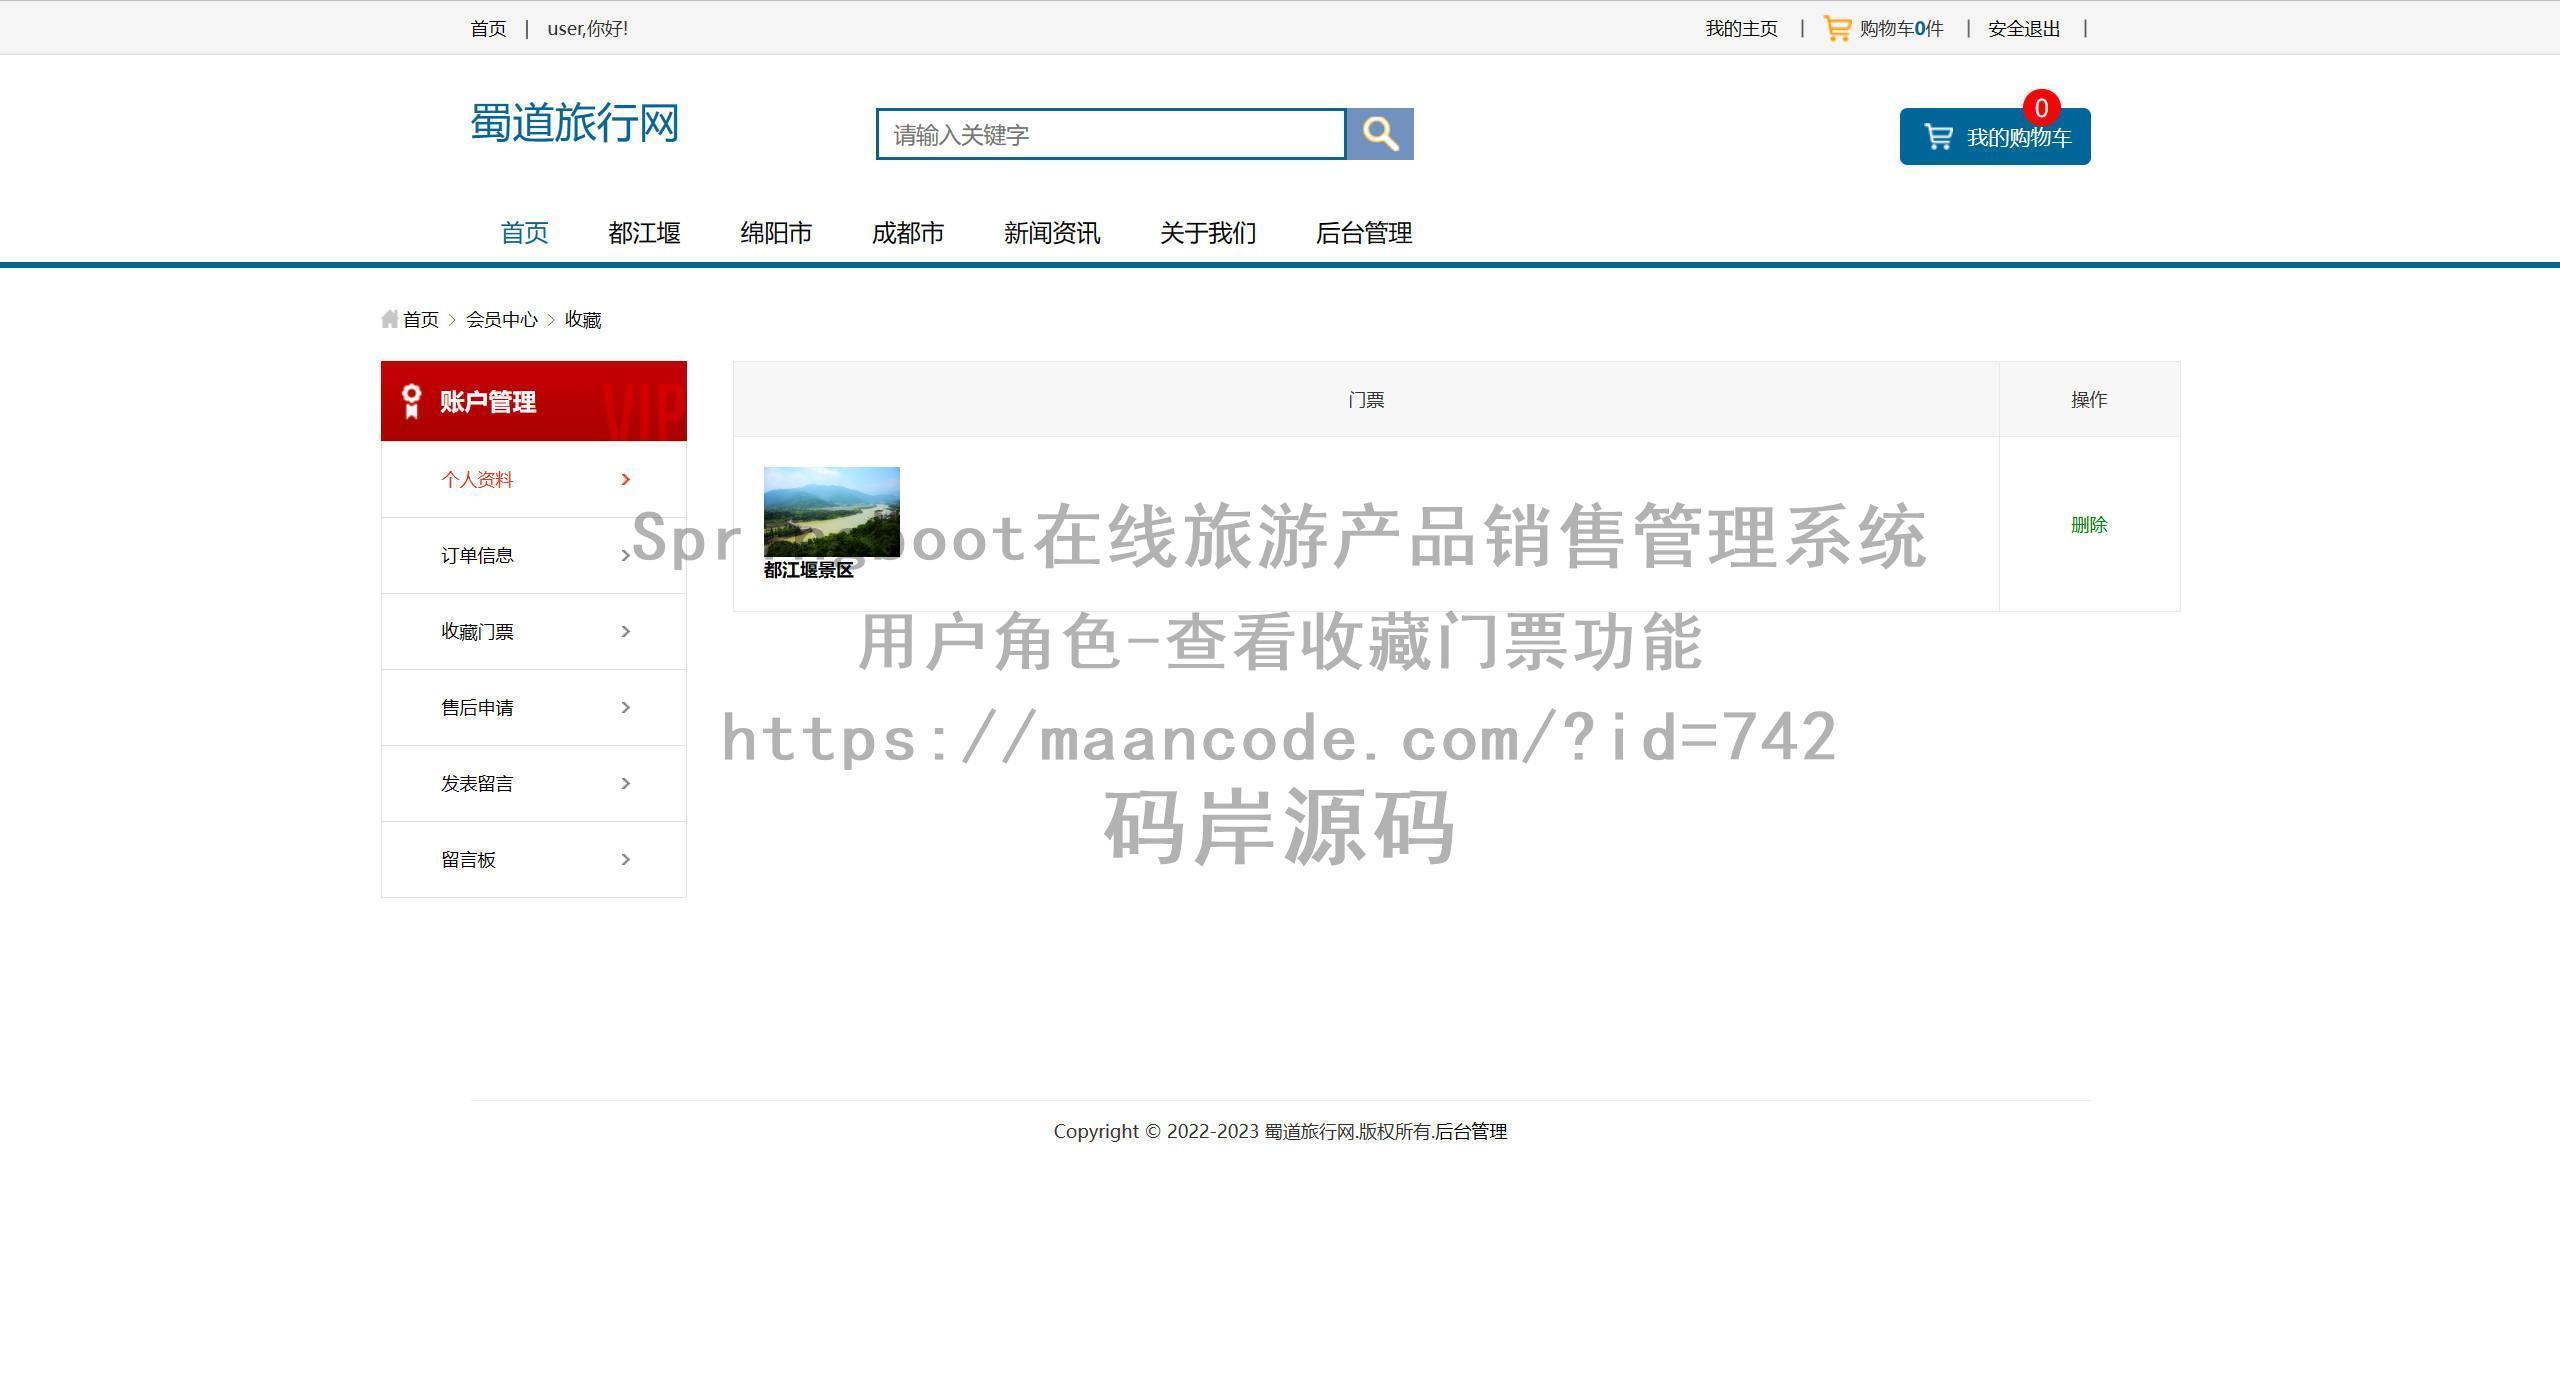Expand the 个人资料 chevron arrow
The height and width of the screenshot is (1374, 2560).
(626, 480)
